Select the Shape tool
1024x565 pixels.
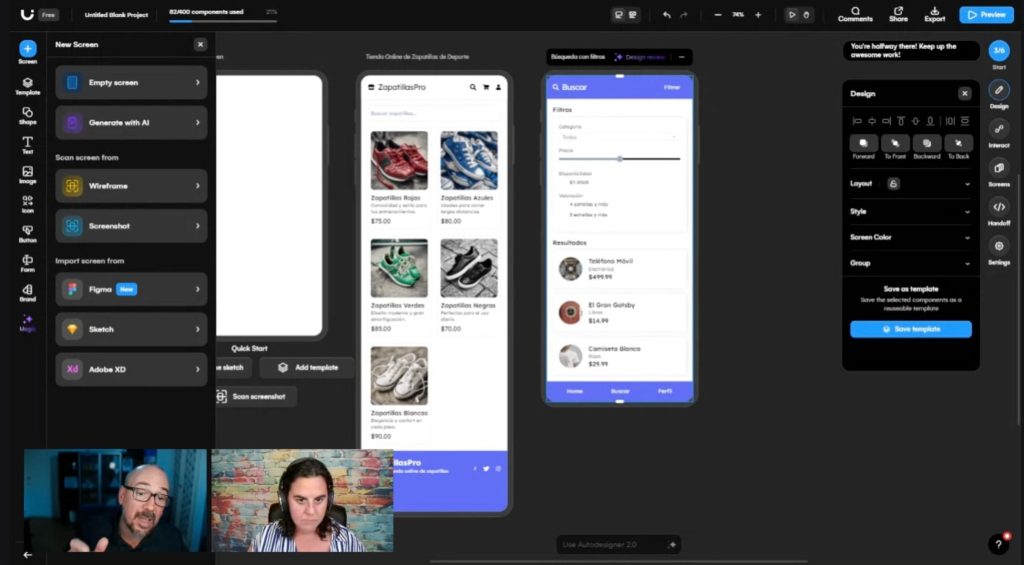coord(27,116)
